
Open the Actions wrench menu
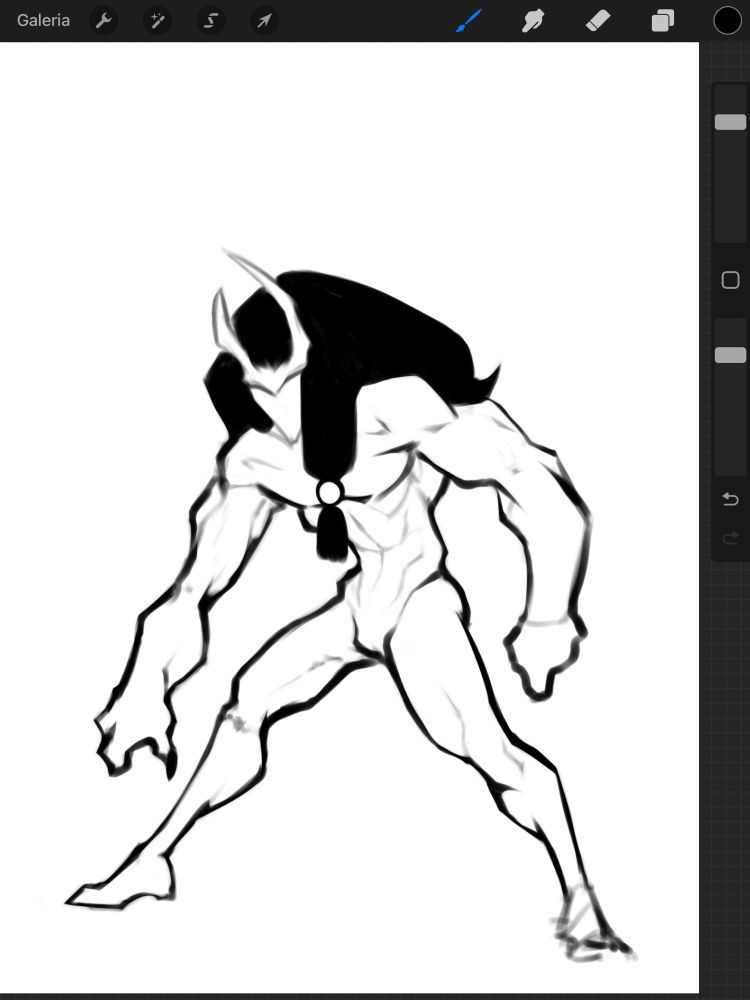pyautogui.click(x=103, y=21)
